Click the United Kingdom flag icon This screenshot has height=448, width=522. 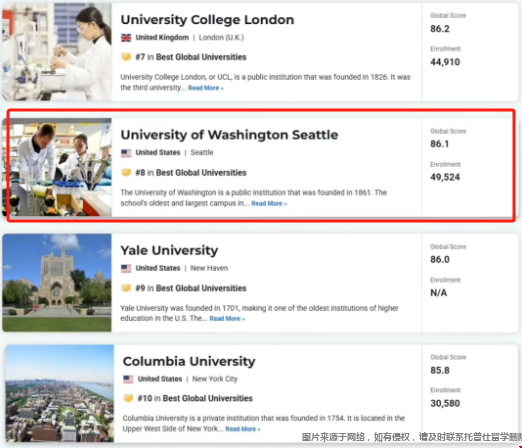pos(126,38)
